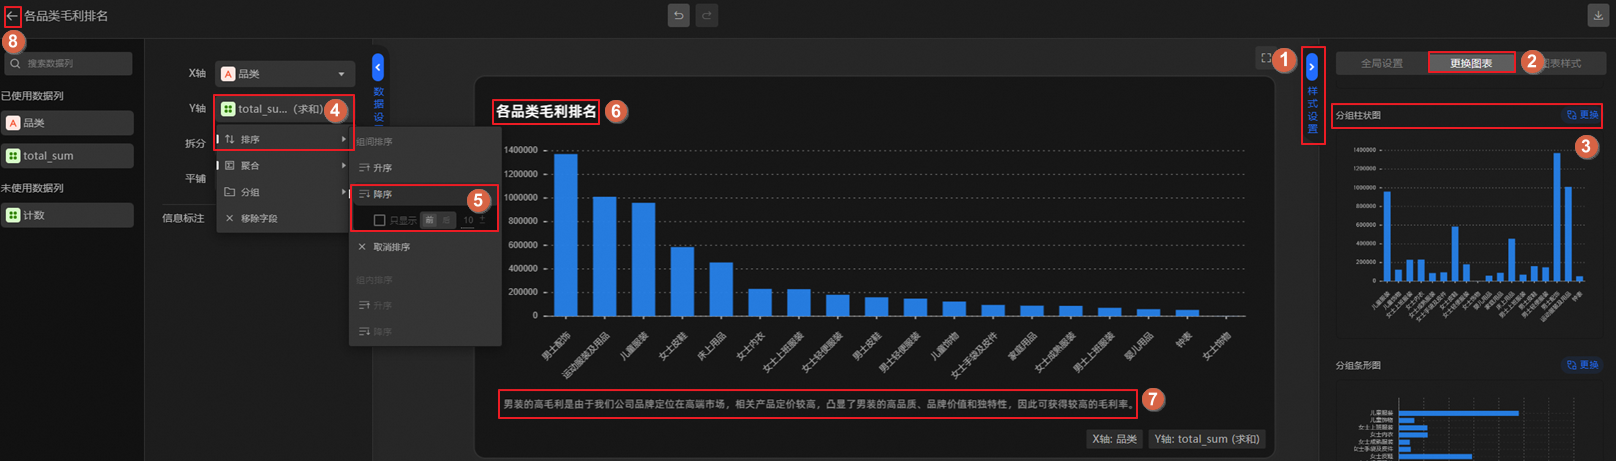Open the 分组 submenu
The height and width of the screenshot is (461, 1616).
(x=283, y=192)
